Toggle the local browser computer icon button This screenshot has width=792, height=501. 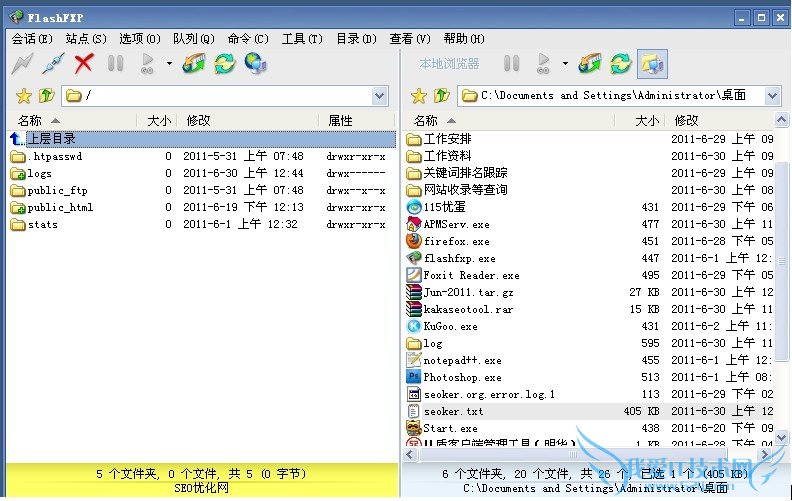(x=653, y=64)
